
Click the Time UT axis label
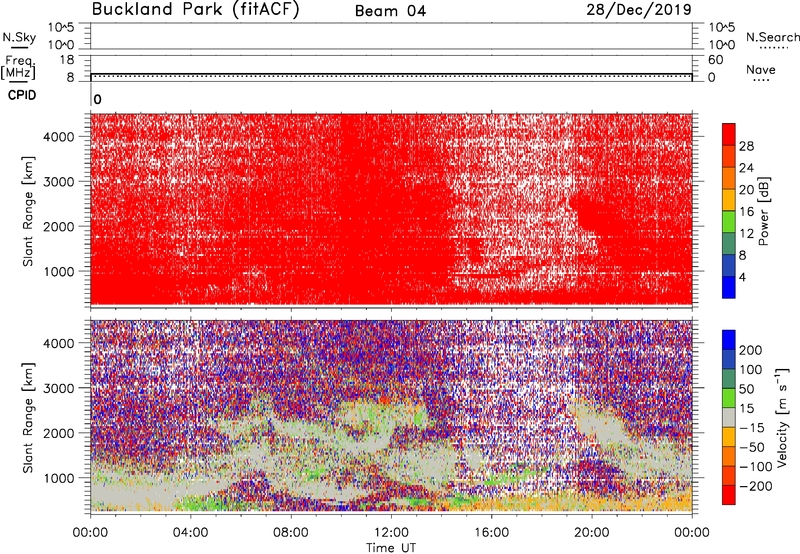point(391,548)
